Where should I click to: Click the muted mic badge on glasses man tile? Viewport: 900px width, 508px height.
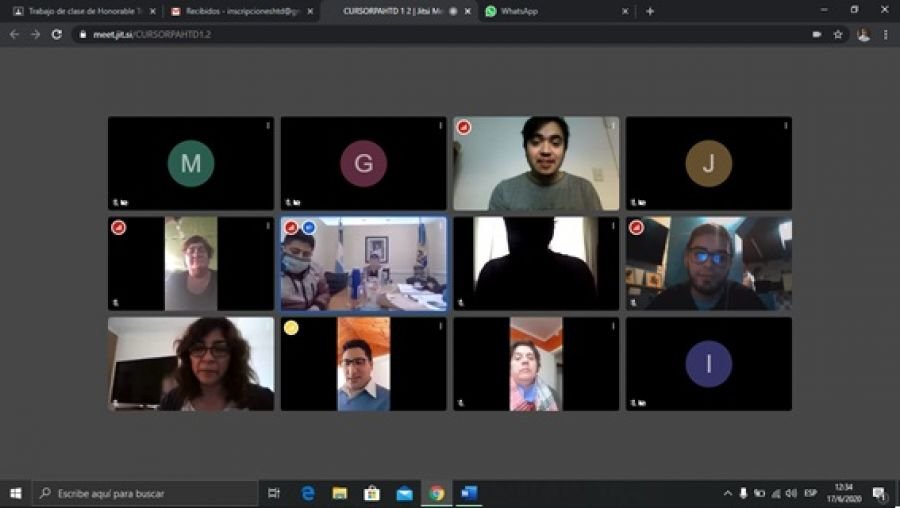(x=636, y=227)
